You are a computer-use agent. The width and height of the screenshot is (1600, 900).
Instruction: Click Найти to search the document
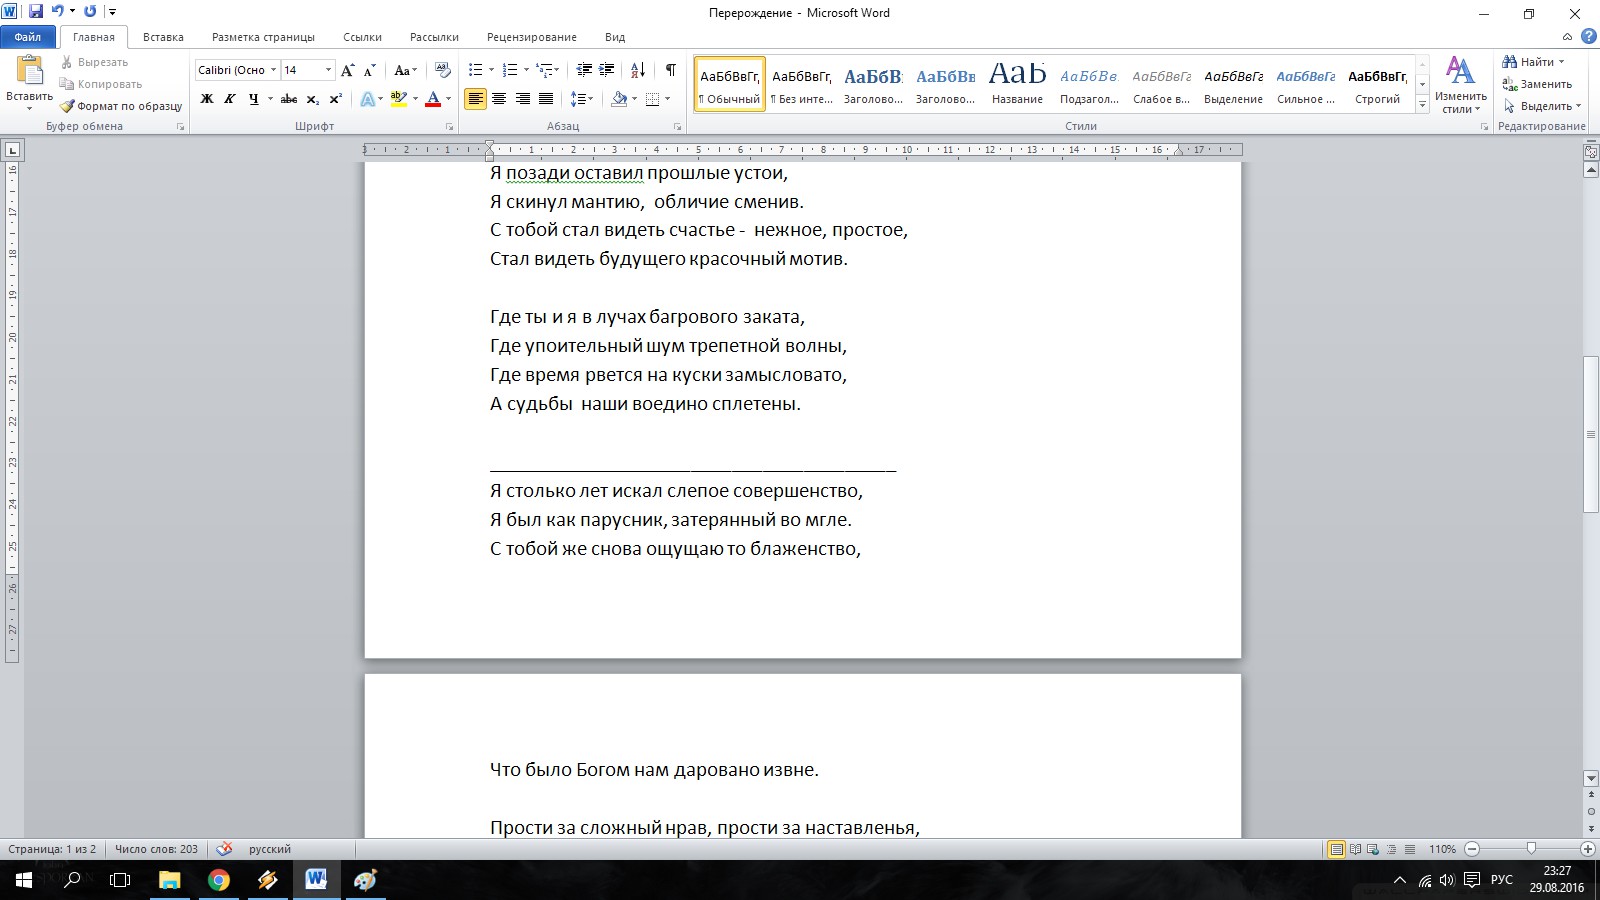pos(1533,62)
